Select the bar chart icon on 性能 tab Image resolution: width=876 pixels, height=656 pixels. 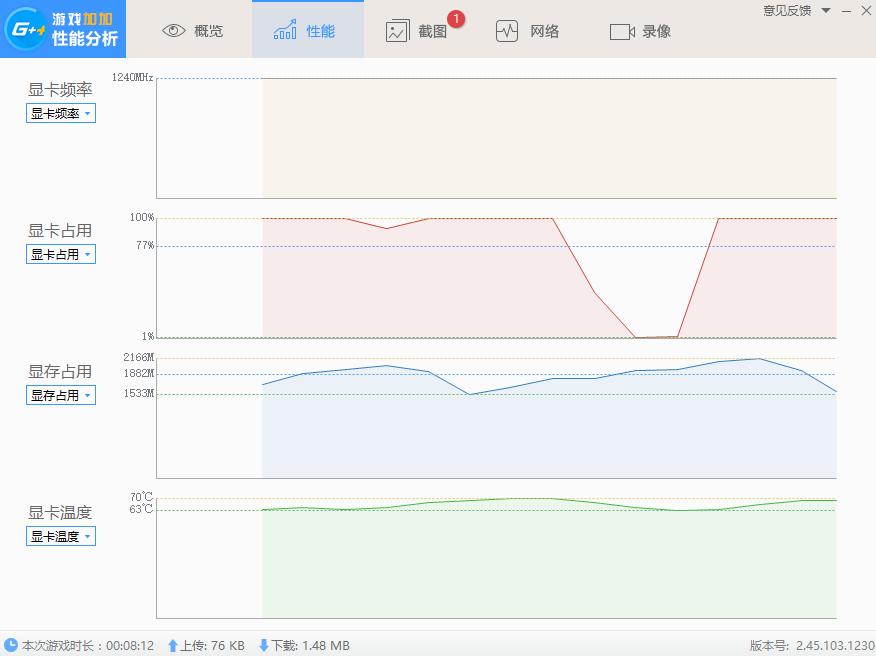(x=283, y=30)
